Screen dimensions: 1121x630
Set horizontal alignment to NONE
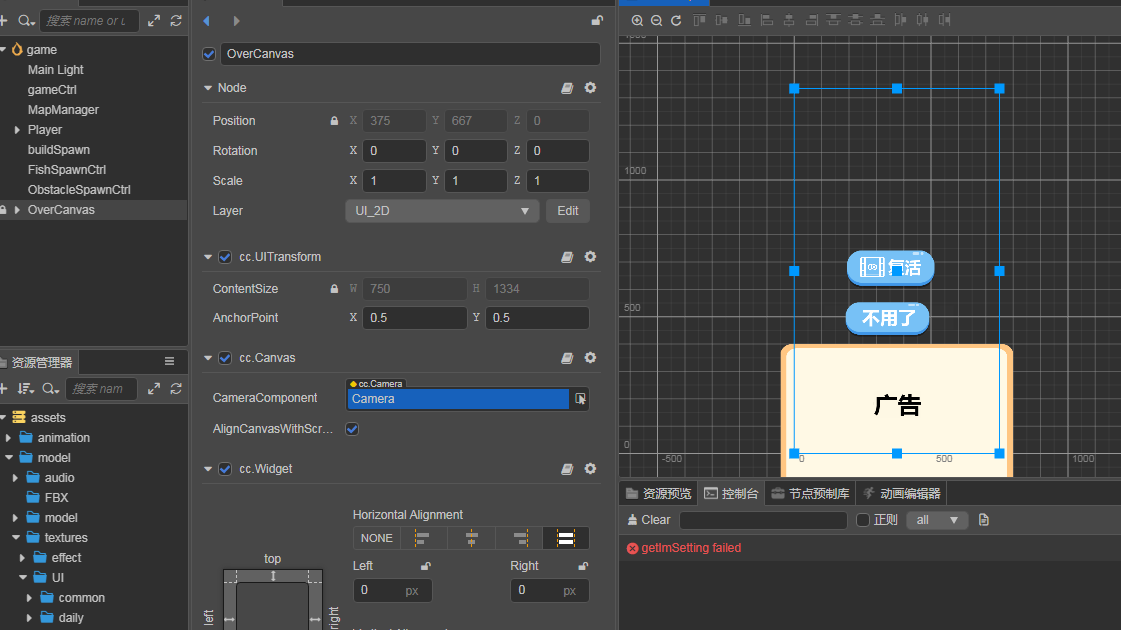point(377,538)
